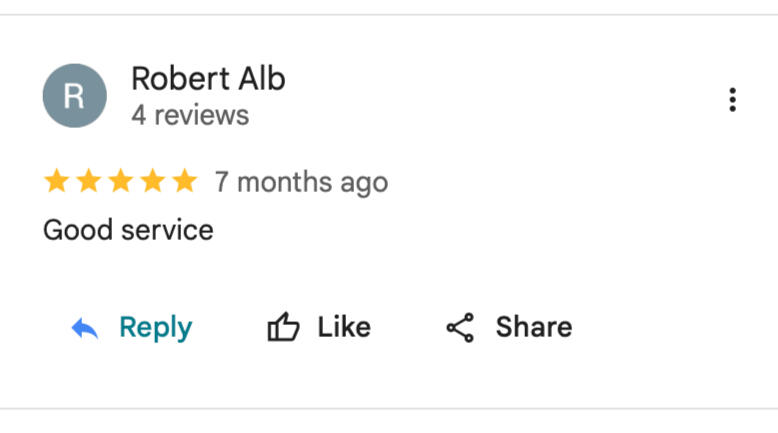This screenshot has width=778, height=433.
Task: Click the surname Alb in the reviewer name
Action: [x=261, y=78]
